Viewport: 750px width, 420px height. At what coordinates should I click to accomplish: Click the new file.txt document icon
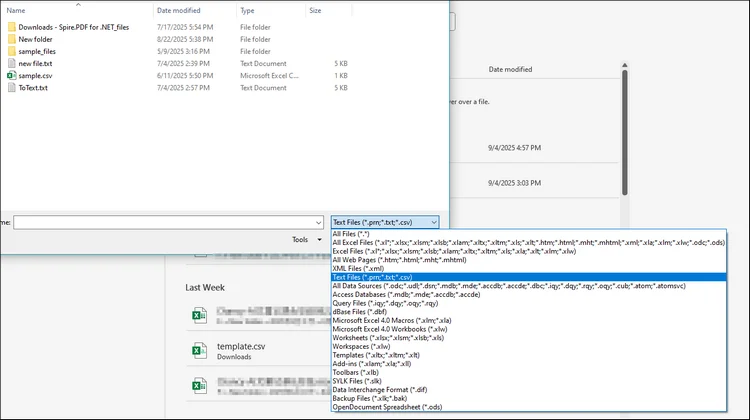pyautogui.click(x=11, y=63)
